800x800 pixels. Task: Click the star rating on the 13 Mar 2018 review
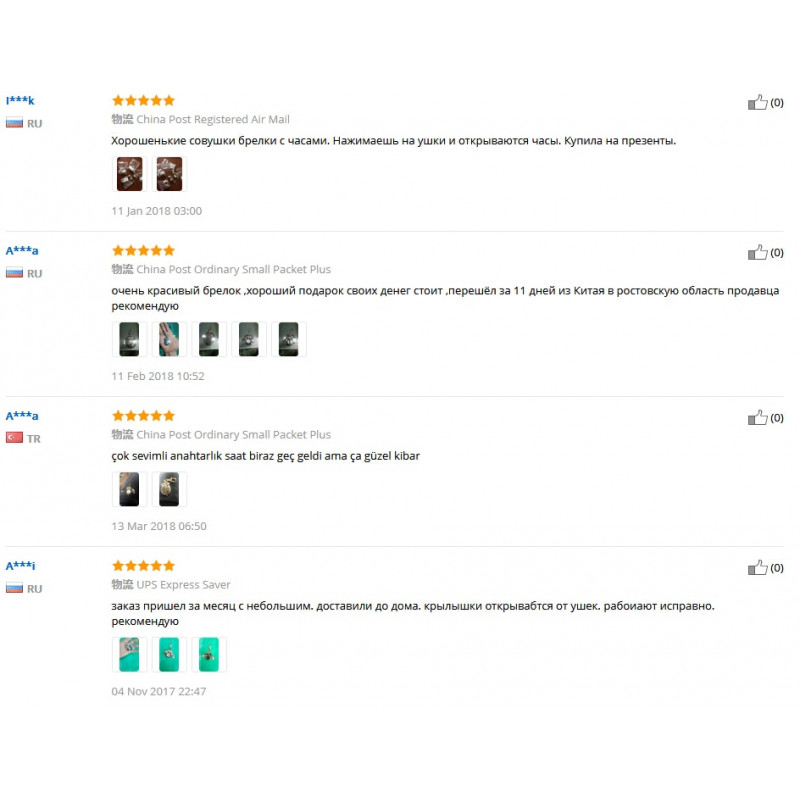[x=143, y=415]
